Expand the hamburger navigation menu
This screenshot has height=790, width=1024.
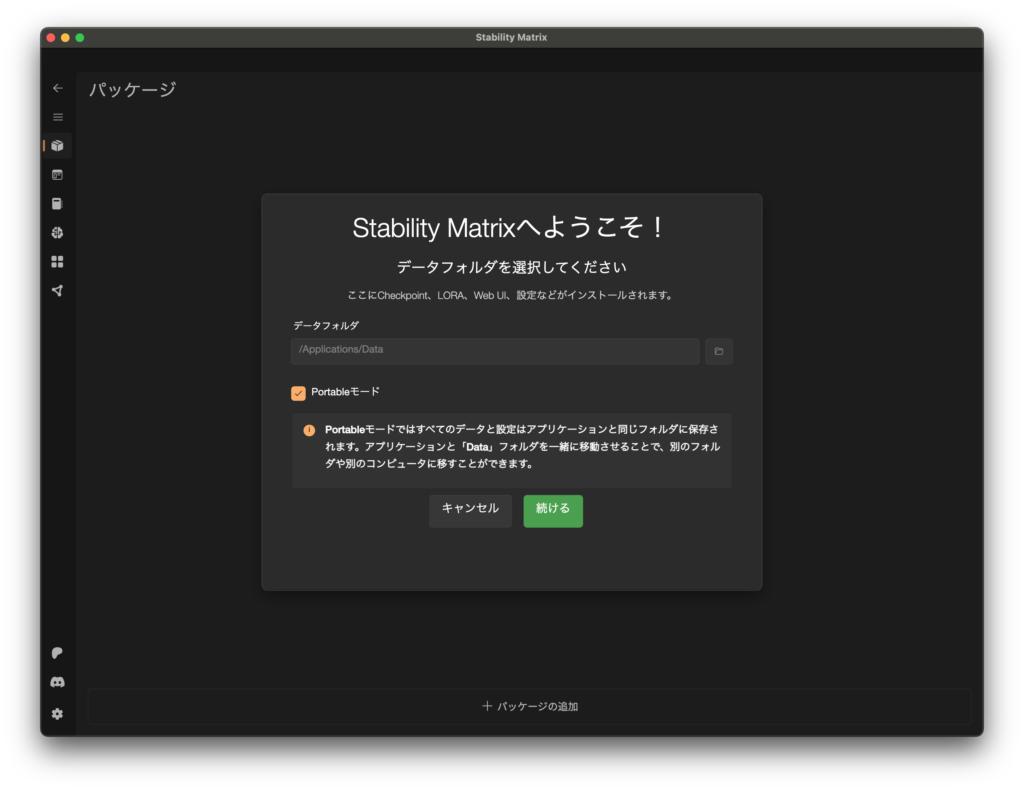(x=57, y=117)
